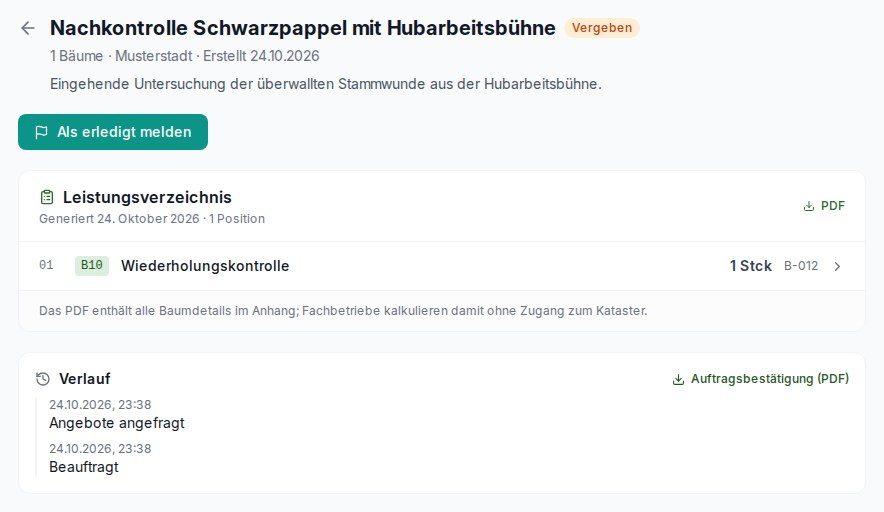
Task: Click the line 1 Bäume · Musterstadt · Erstellt 24.10.2026
Action: pyautogui.click(x=184, y=56)
